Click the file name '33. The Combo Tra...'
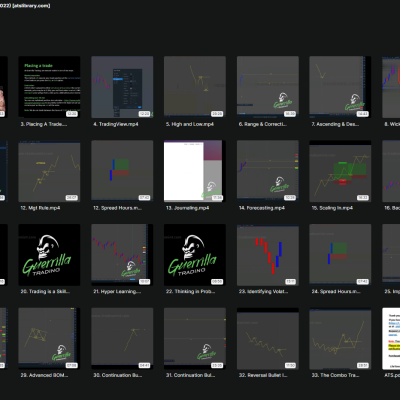 (x=336, y=375)
